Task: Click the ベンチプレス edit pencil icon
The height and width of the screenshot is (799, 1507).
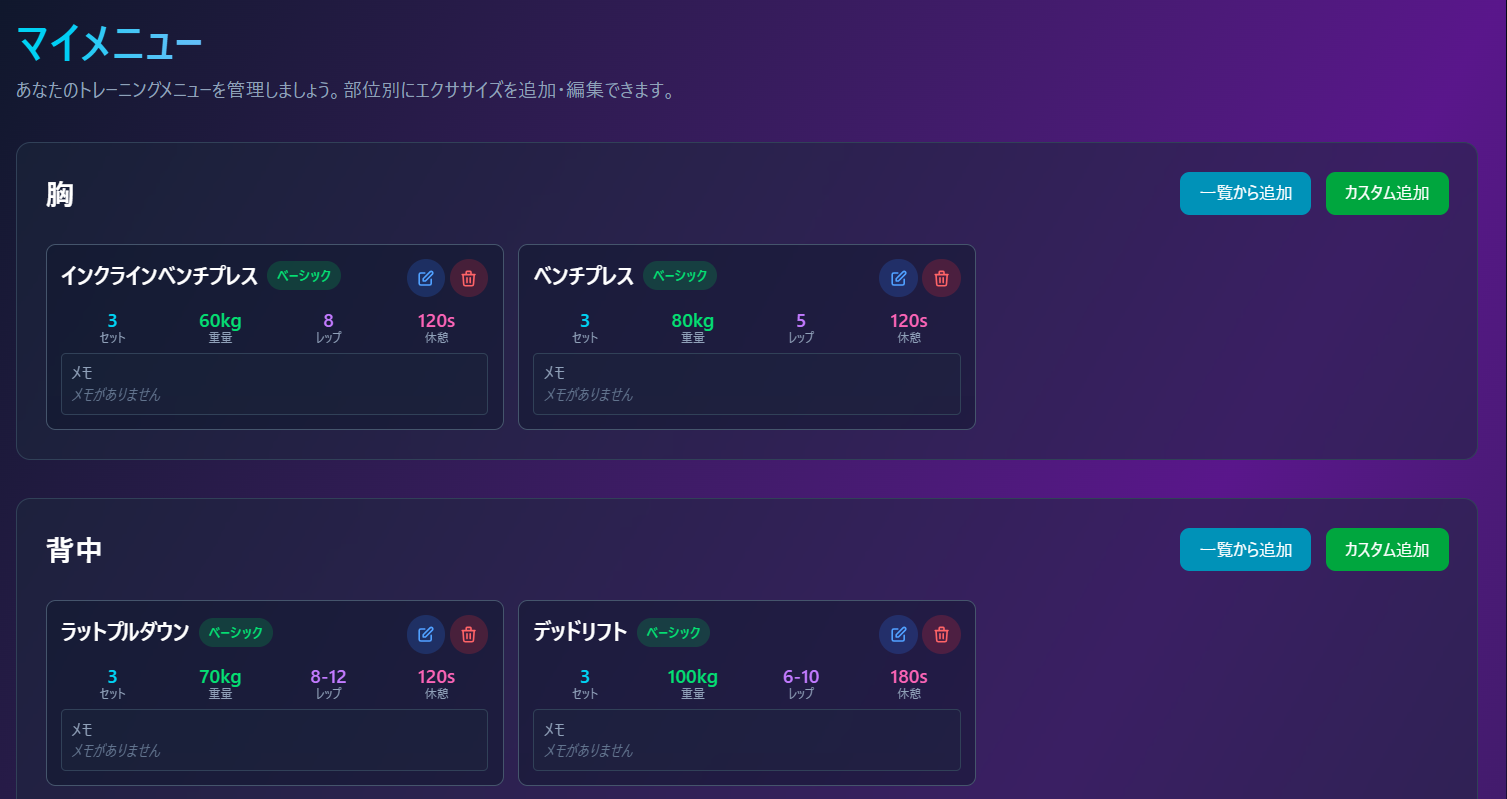Action: [898, 278]
